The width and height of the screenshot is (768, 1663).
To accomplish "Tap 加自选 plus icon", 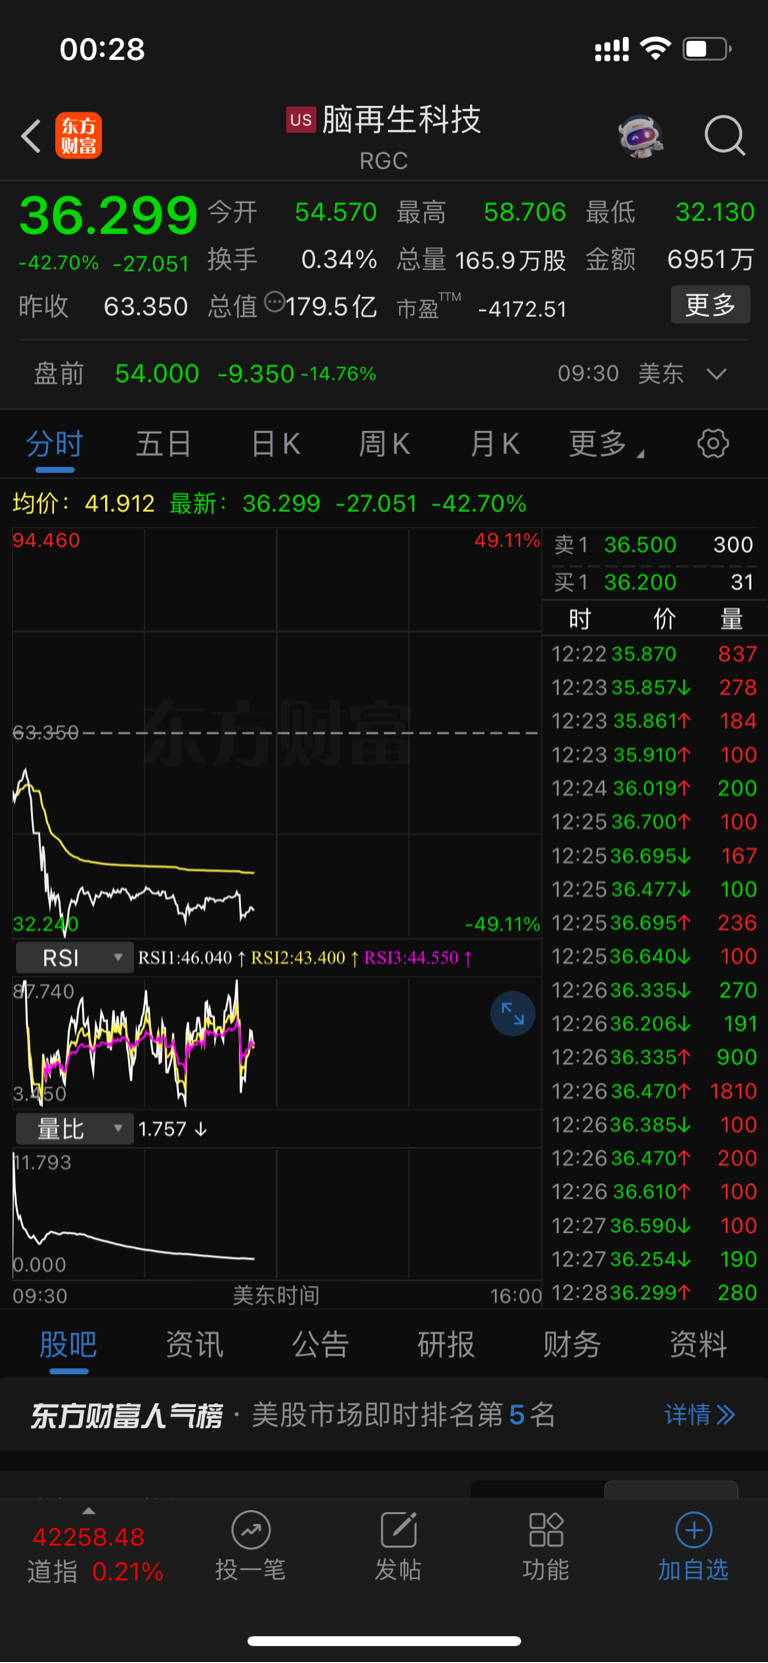I will 694,1530.
